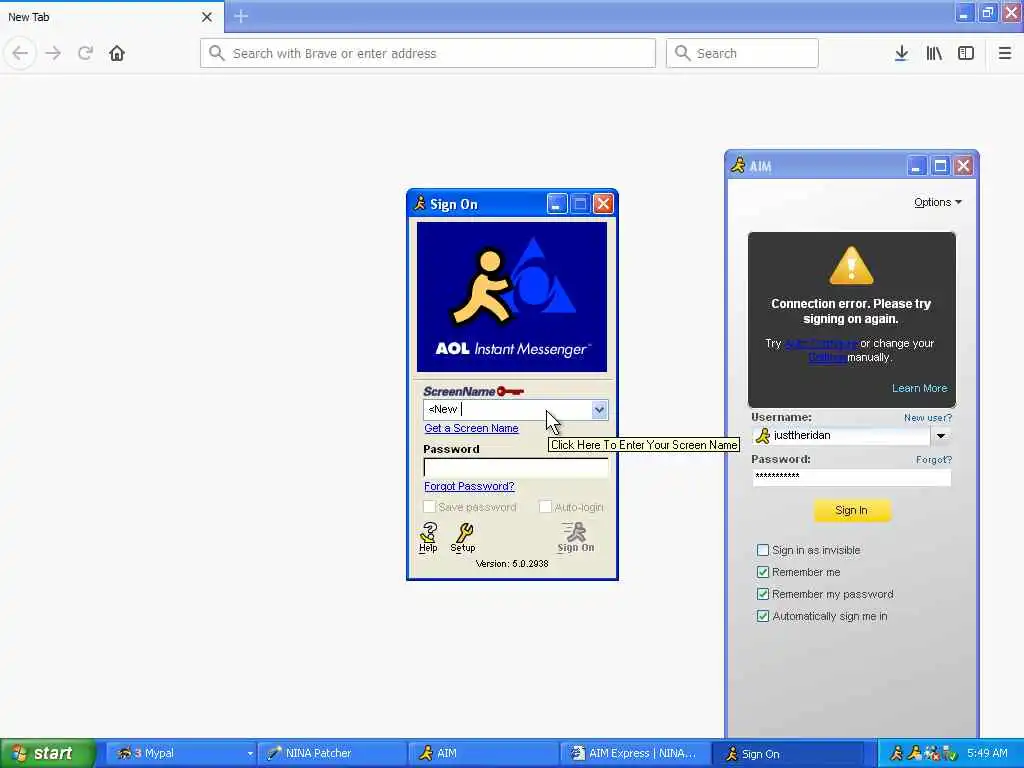Toggle the Save password checkbox
The width and height of the screenshot is (1024, 768).
coord(429,507)
